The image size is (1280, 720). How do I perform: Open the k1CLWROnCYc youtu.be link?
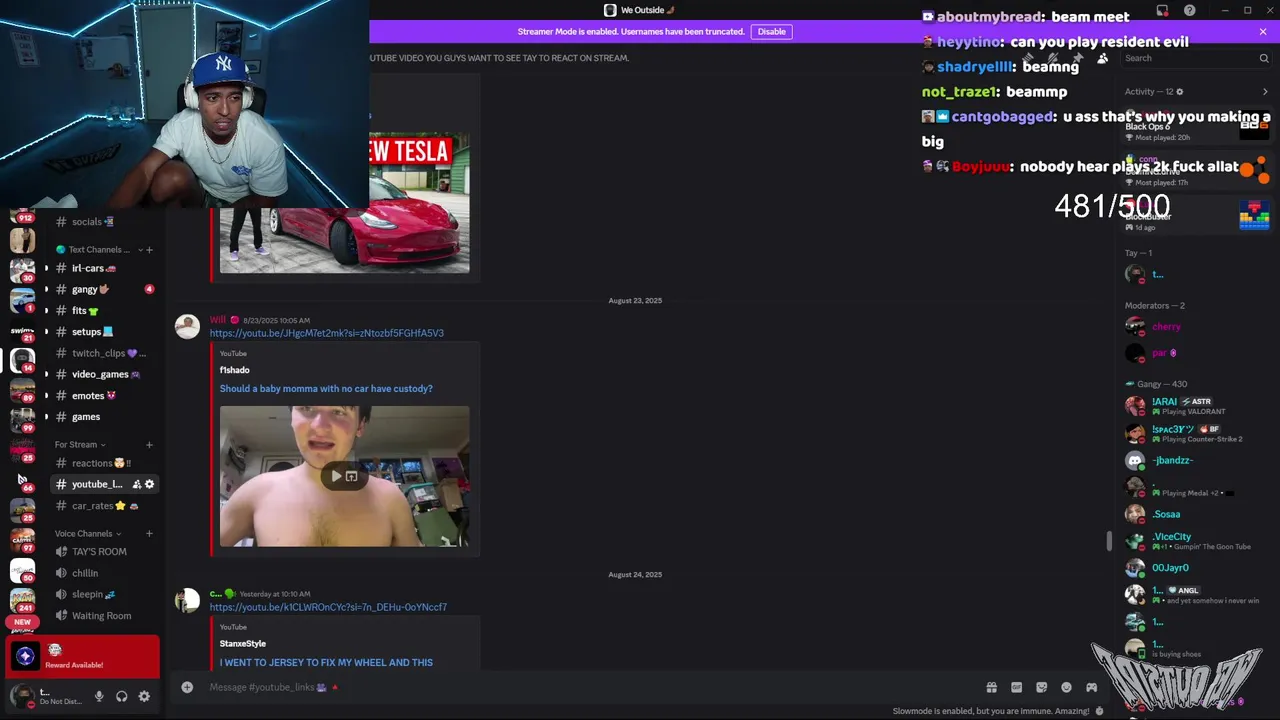[x=328, y=607]
